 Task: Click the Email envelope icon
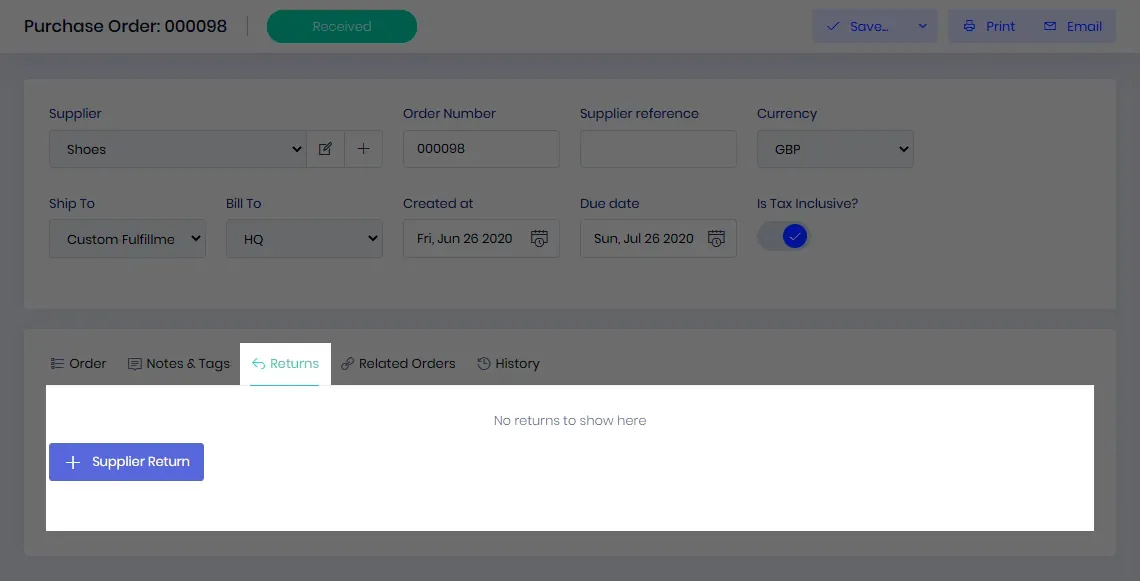click(1050, 26)
